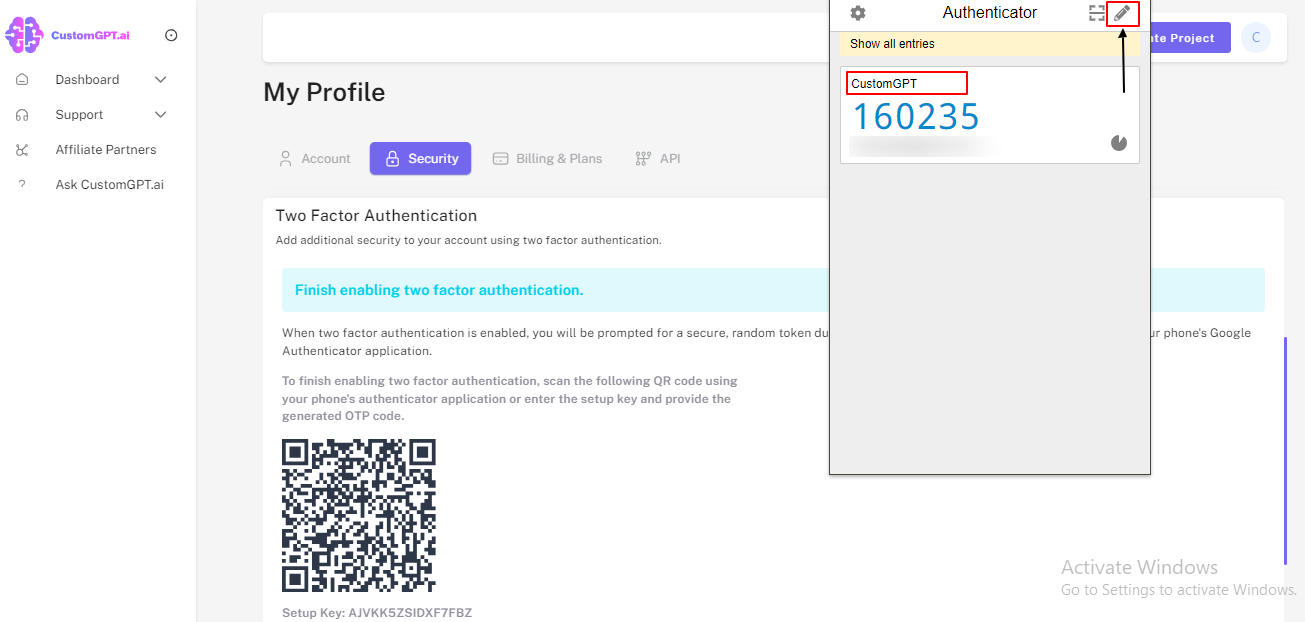Open the Ask CustomGPT.ai help icon

pos(22,184)
